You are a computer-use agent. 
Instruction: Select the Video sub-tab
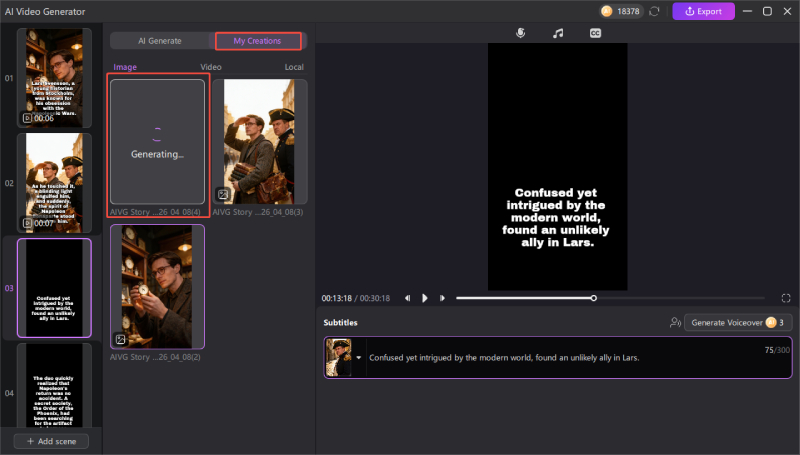click(211, 67)
